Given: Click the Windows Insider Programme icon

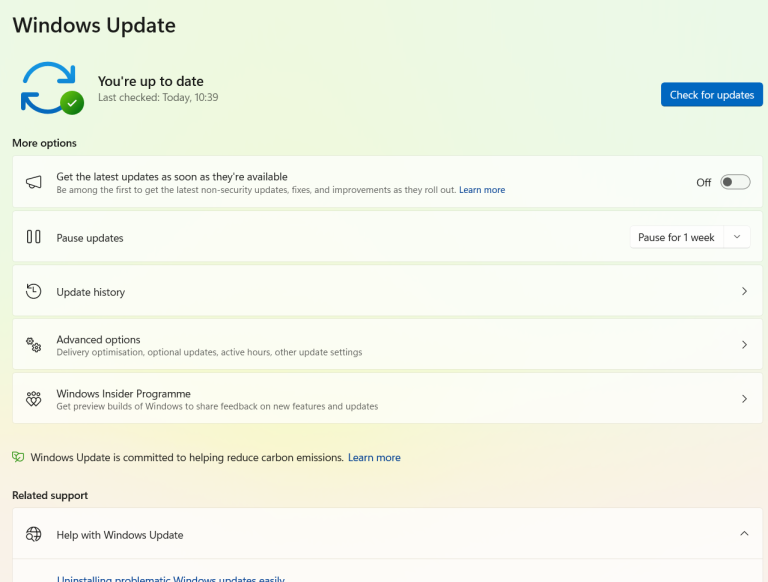Looking at the screenshot, I should [x=34, y=399].
